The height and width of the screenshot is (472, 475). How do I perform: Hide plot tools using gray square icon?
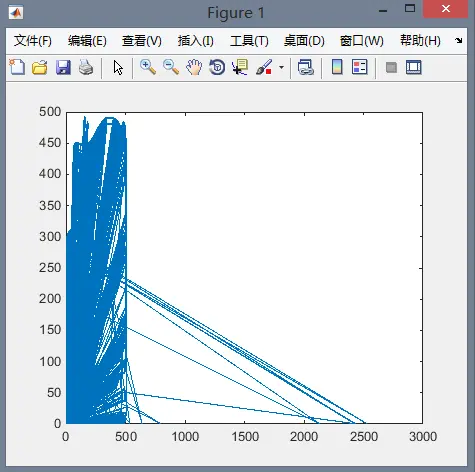(x=391, y=68)
